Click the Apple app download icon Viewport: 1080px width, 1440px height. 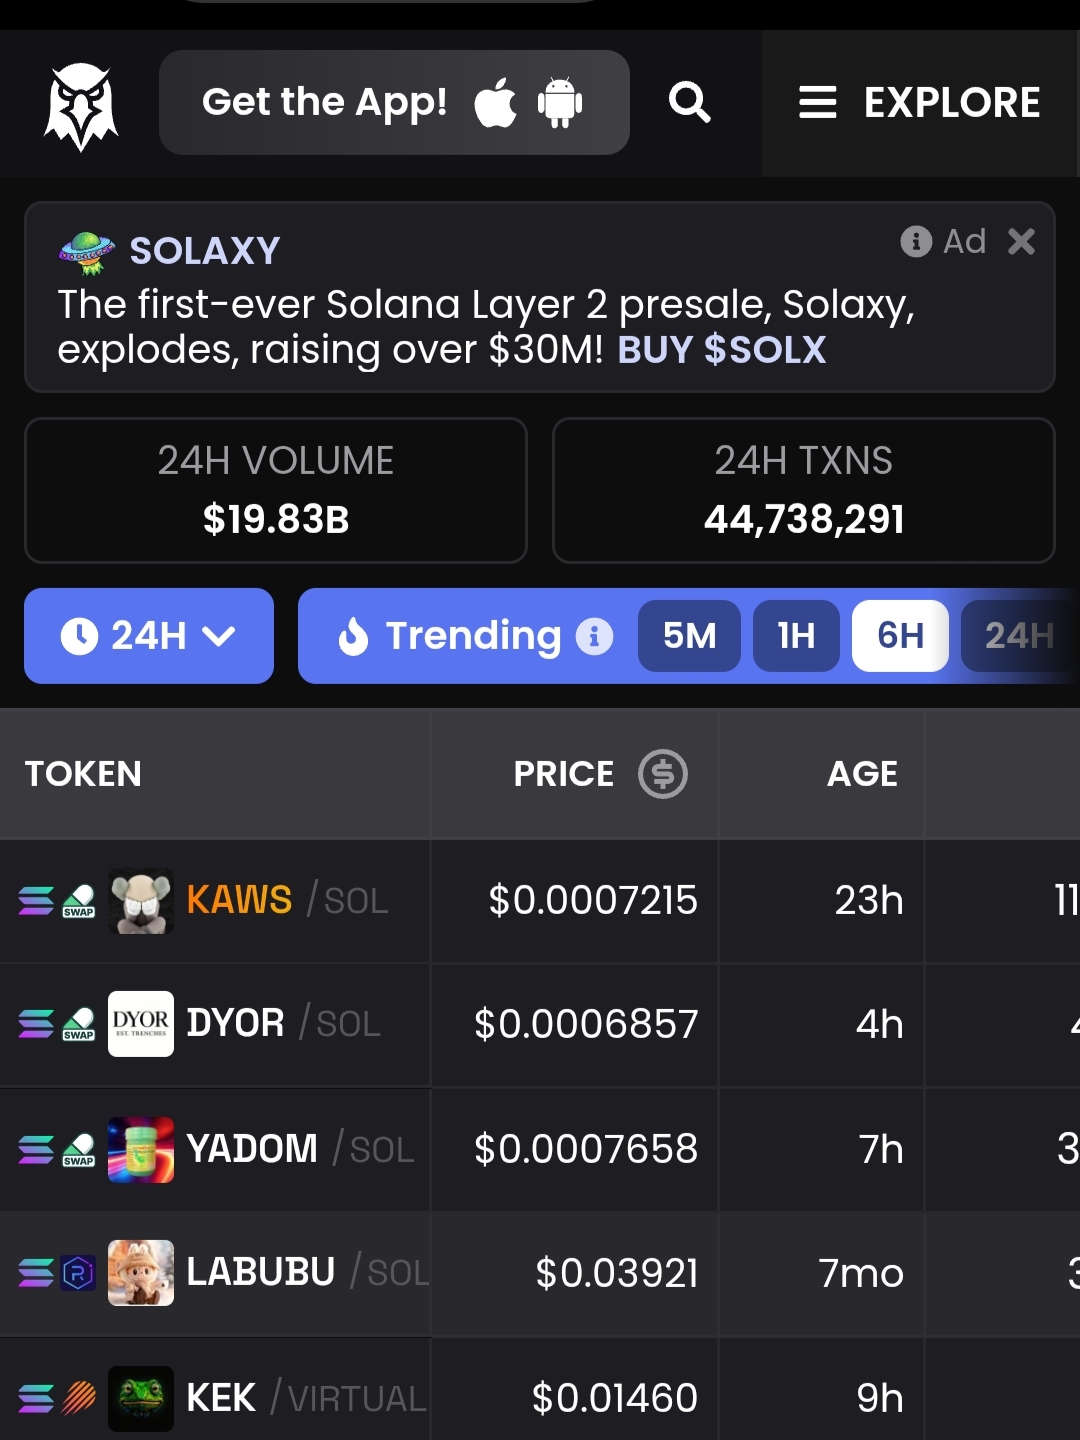[x=495, y=102]
